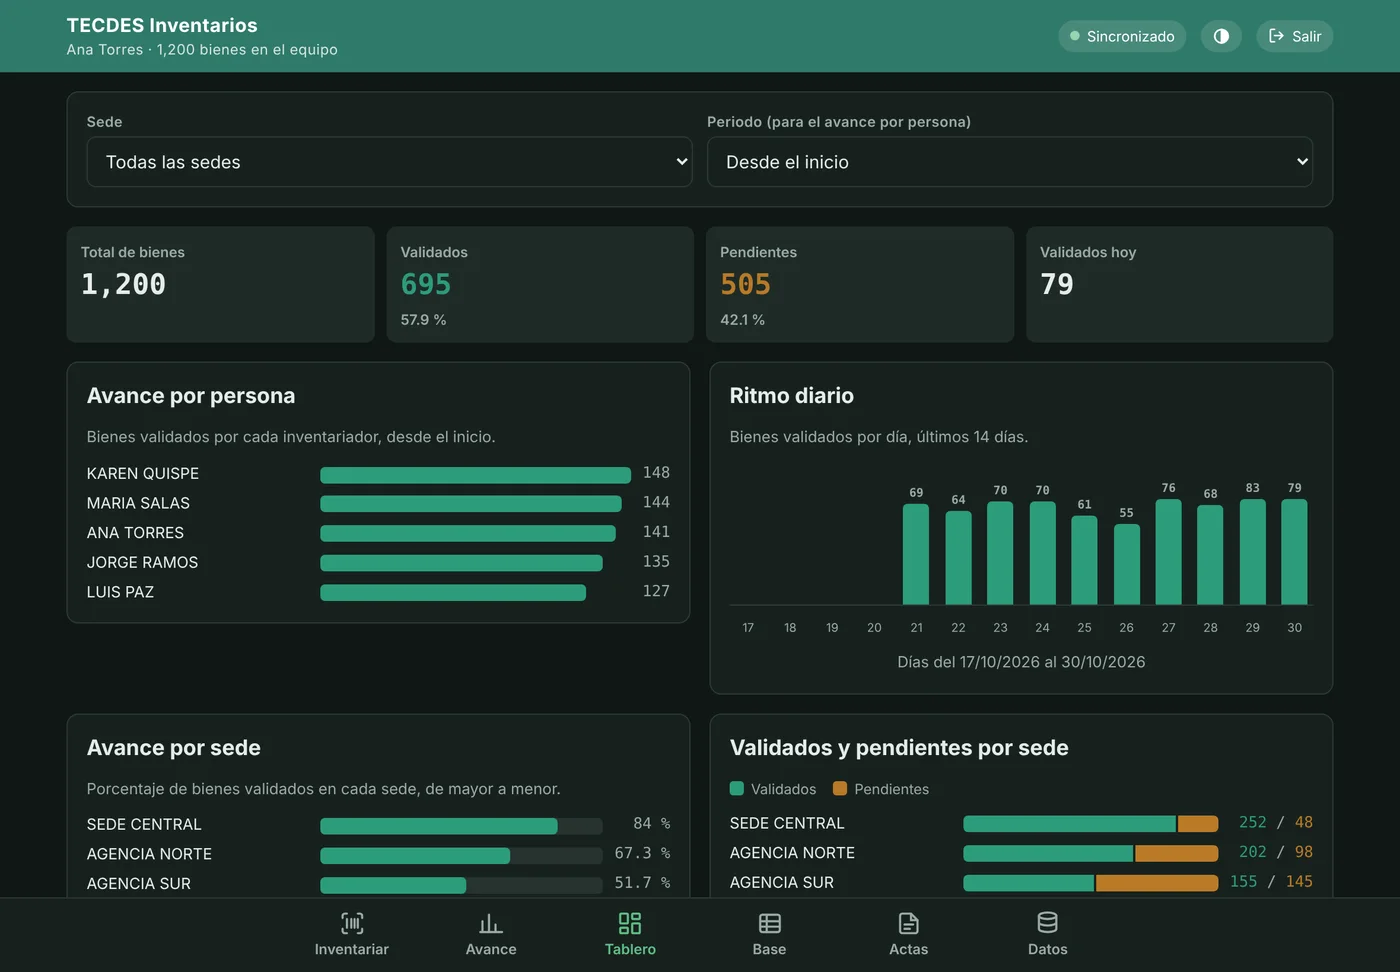Click the Total de bienes card
The image size is (1400, 972).
221,284
